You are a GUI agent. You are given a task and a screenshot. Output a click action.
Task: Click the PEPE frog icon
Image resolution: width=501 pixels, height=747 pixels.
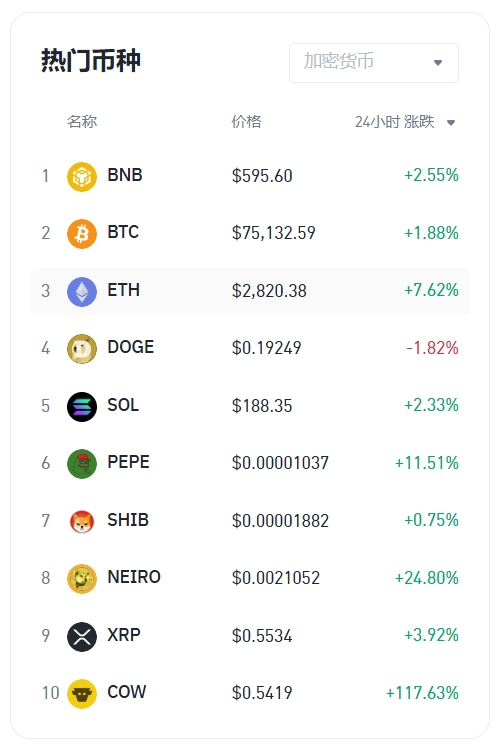[82, 464]
